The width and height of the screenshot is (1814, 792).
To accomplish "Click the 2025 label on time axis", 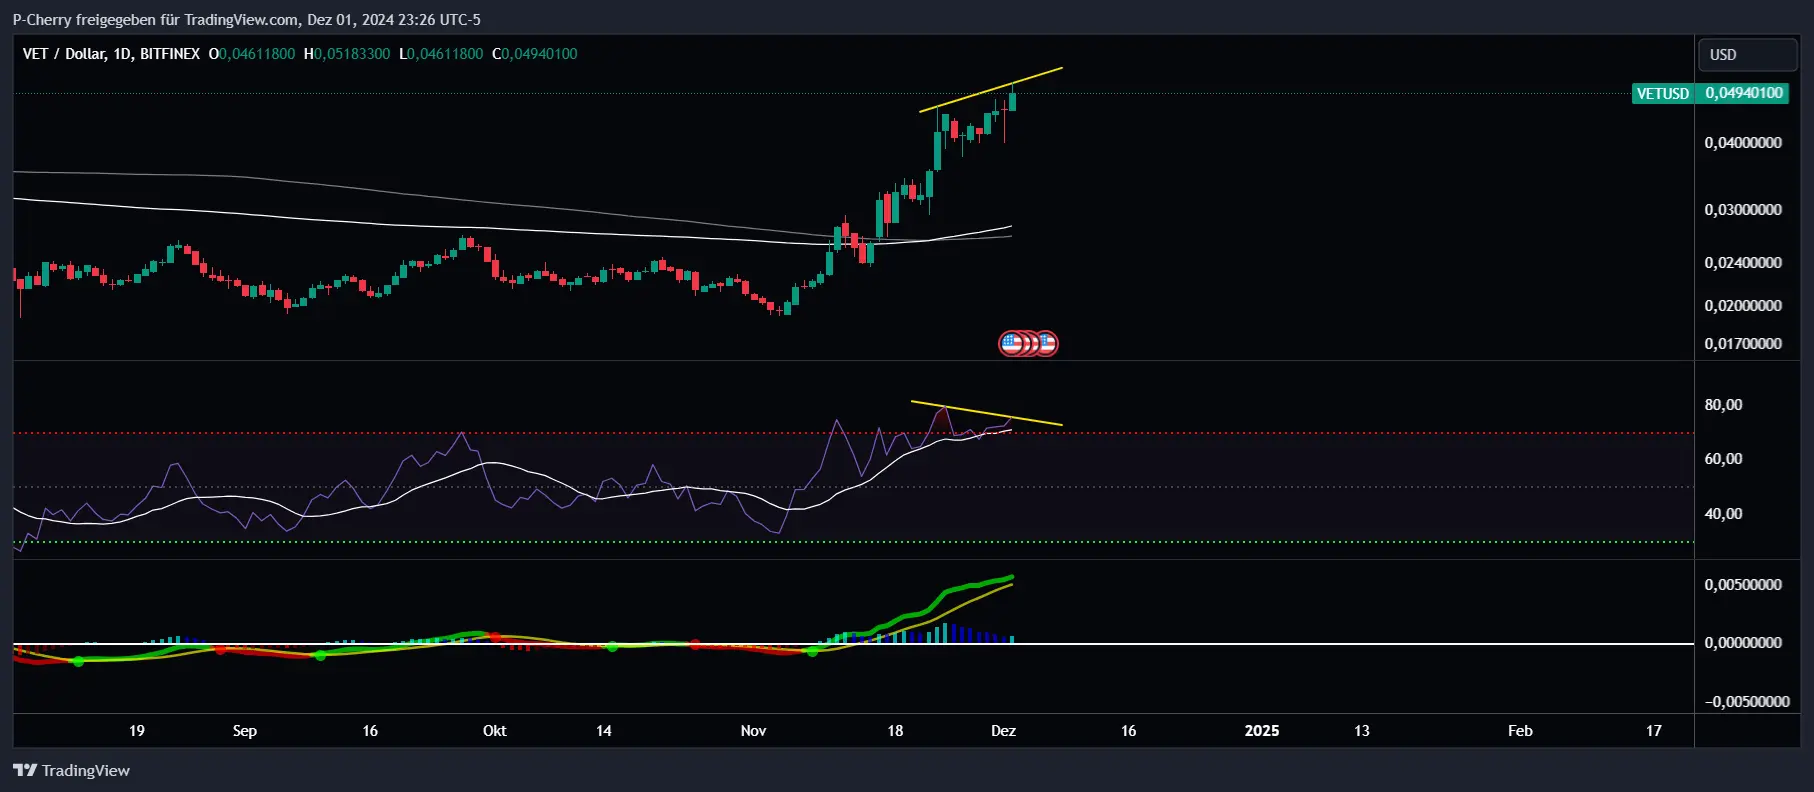I will click(x=1262, y=731).
